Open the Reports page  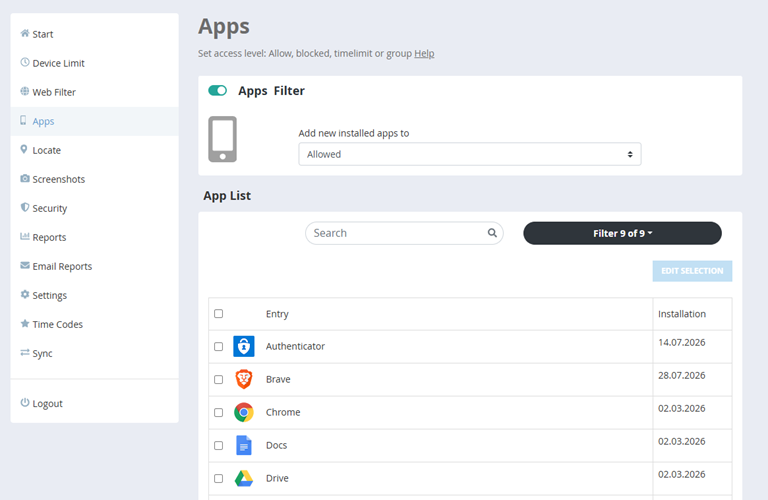94,237
